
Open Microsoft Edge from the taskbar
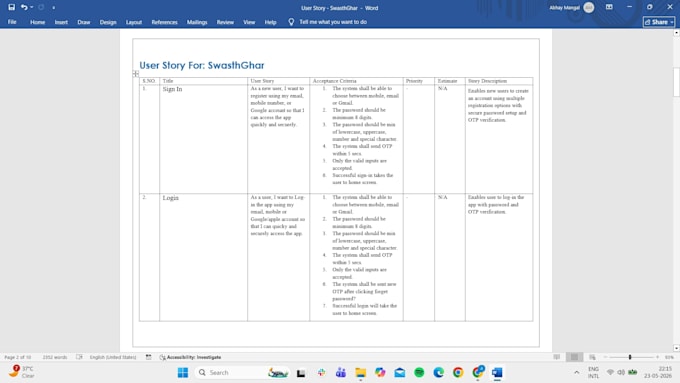click(438, 373)
